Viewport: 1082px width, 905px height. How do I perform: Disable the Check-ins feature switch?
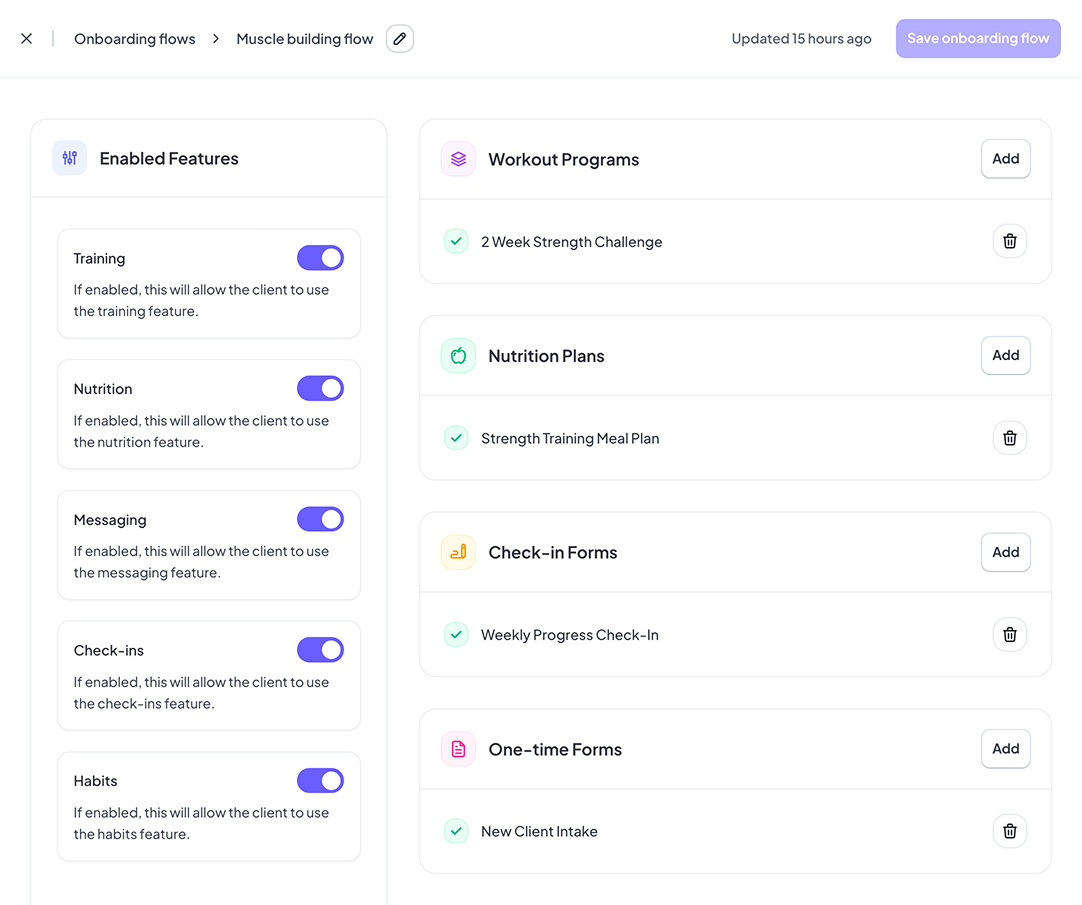[320, 650]
